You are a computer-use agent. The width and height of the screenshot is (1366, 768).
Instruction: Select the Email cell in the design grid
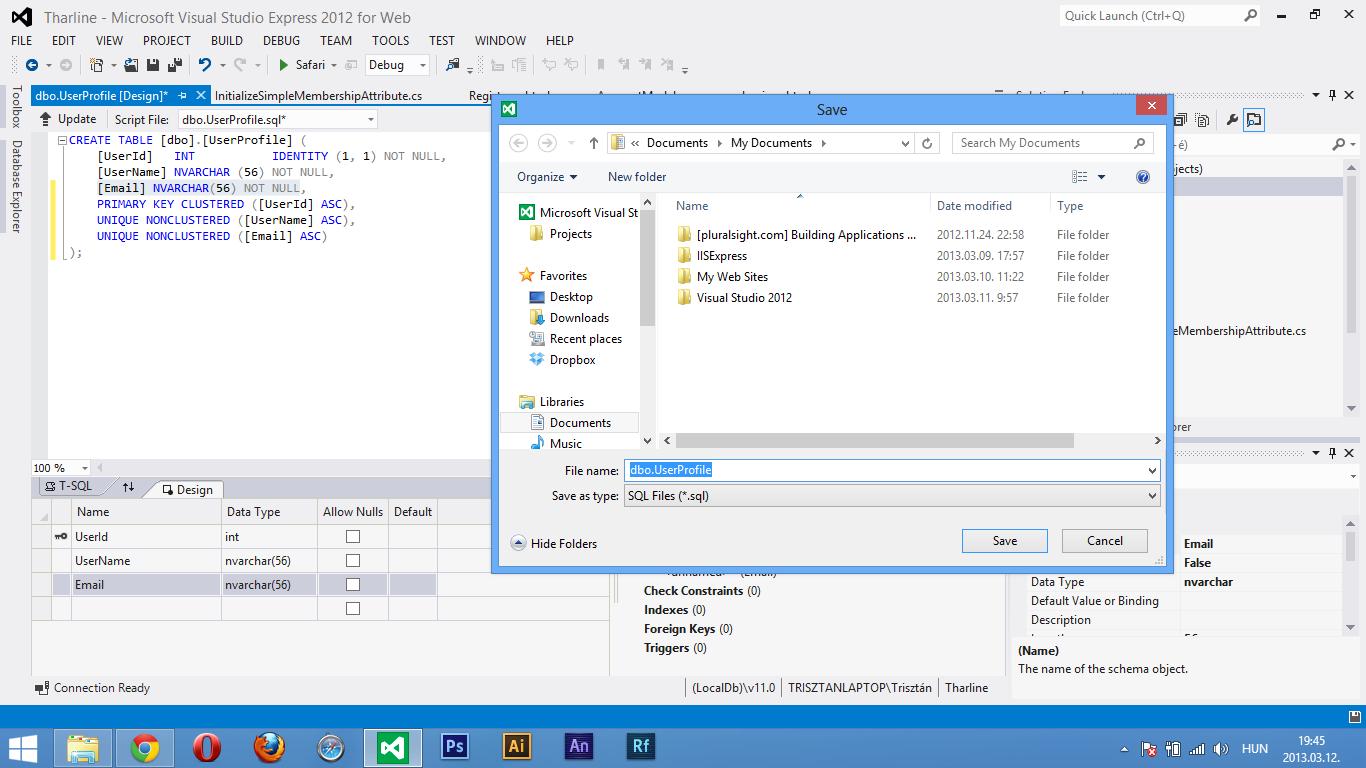(x=146, y=585)
